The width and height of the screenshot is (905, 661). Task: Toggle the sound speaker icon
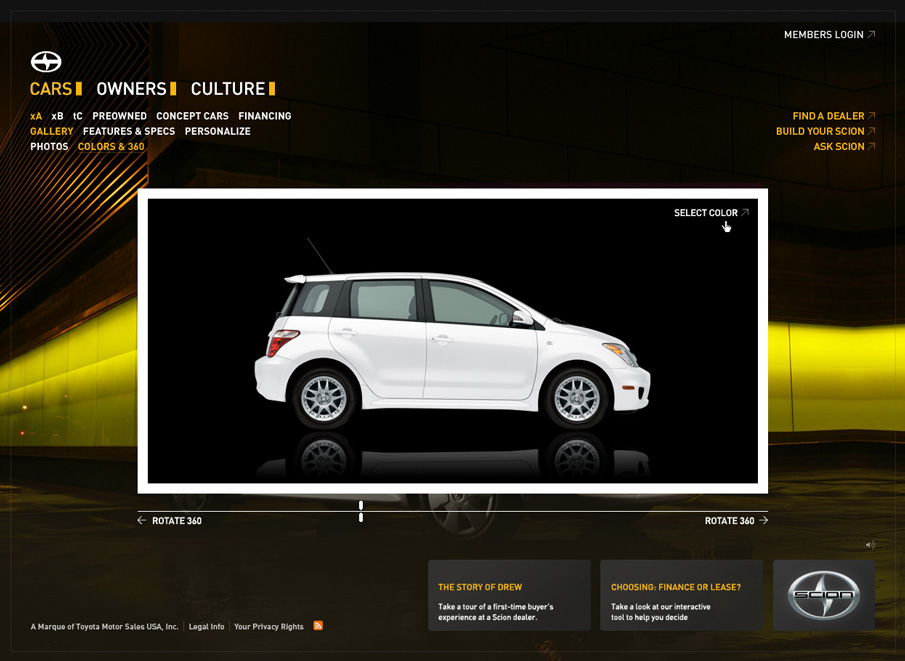(x=870, y=544)
